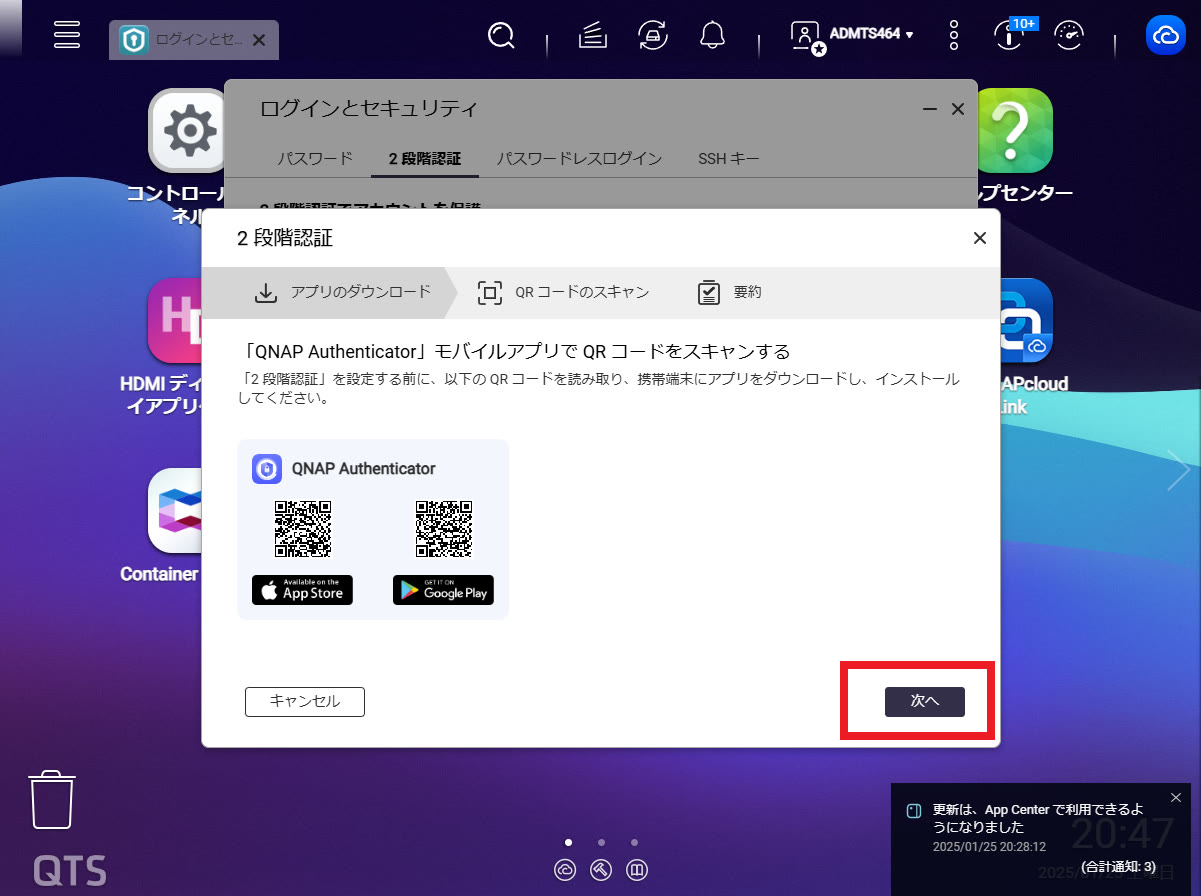Close the 2 段階認証 dialog

click(x=980, y=238)
